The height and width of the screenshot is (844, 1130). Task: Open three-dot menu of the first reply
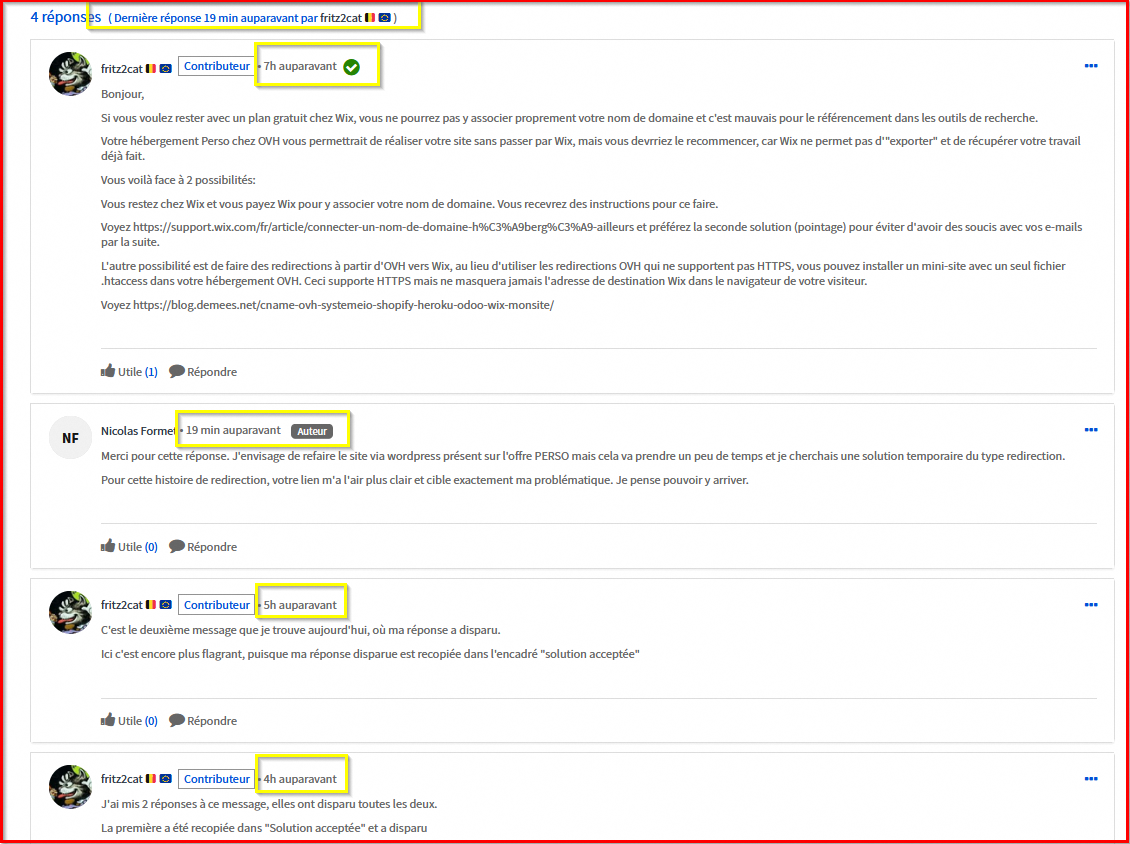[x=1090, y=66]
